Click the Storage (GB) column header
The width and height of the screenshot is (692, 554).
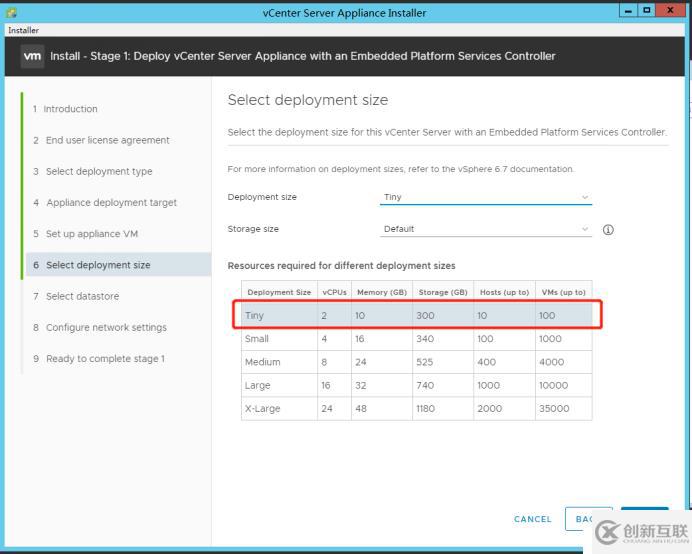[x=443, y=292]
